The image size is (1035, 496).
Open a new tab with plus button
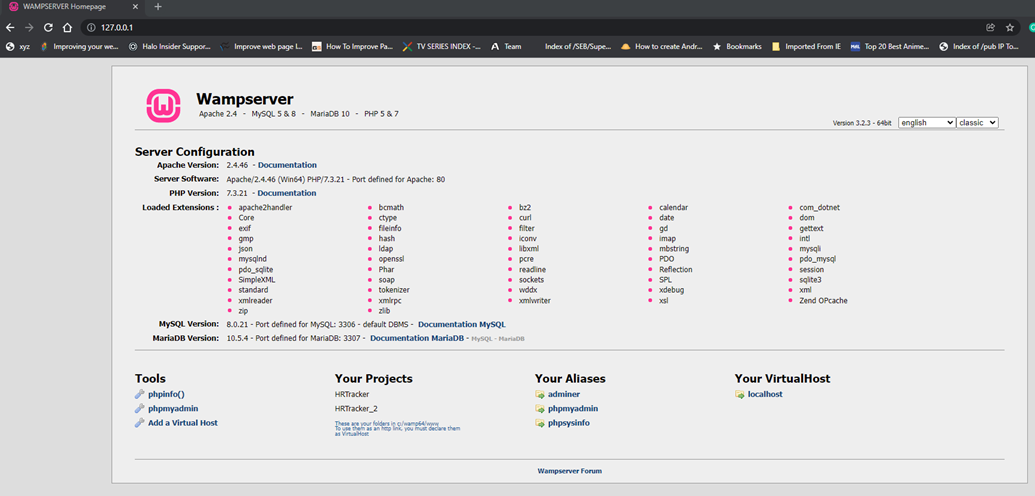[x=158, y=7]
